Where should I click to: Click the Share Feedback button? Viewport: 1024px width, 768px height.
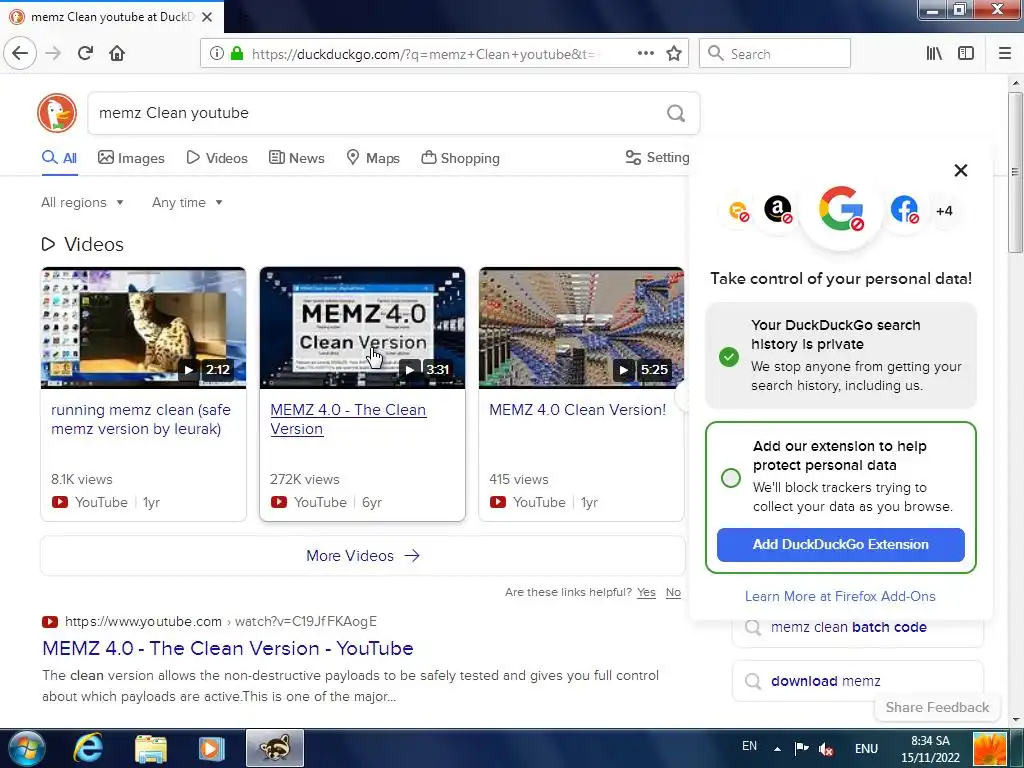[937, 707]
